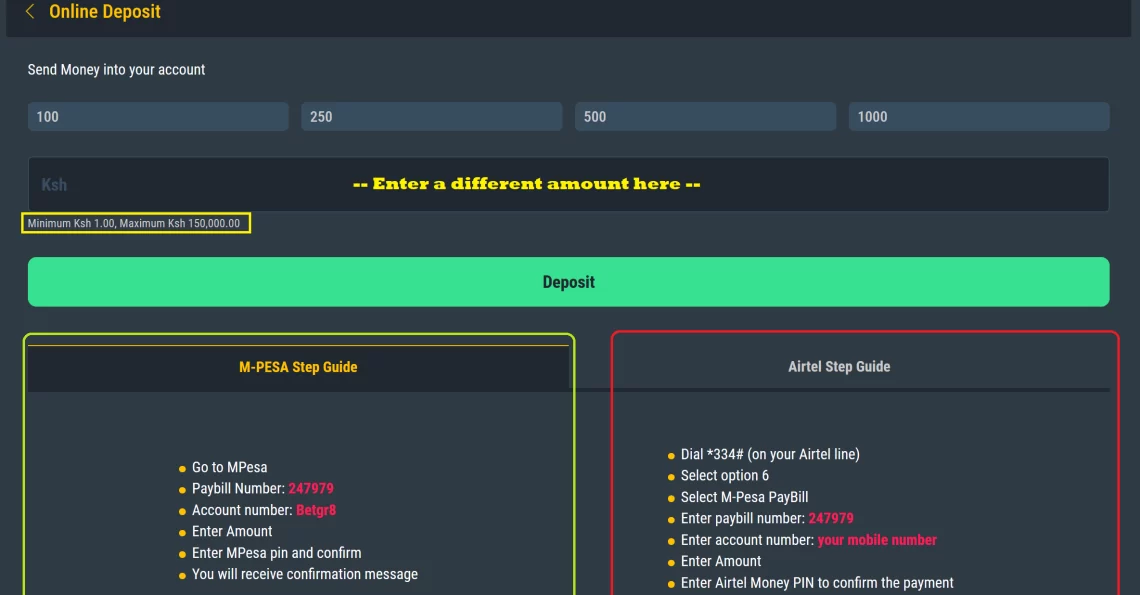1140x595 pixels.
Task: Click M-PESA paybill number 247979
Action: click(311, 489)
